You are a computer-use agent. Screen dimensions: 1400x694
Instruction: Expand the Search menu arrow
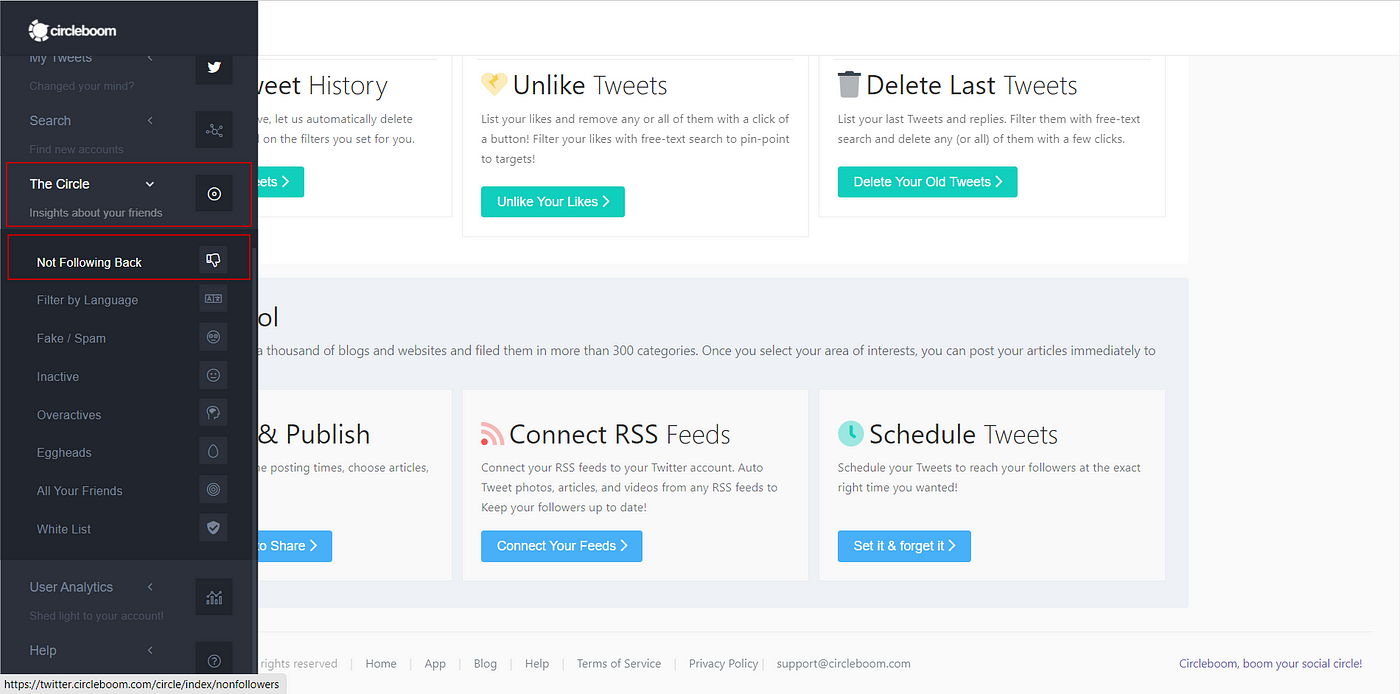[x=150, y=121]
